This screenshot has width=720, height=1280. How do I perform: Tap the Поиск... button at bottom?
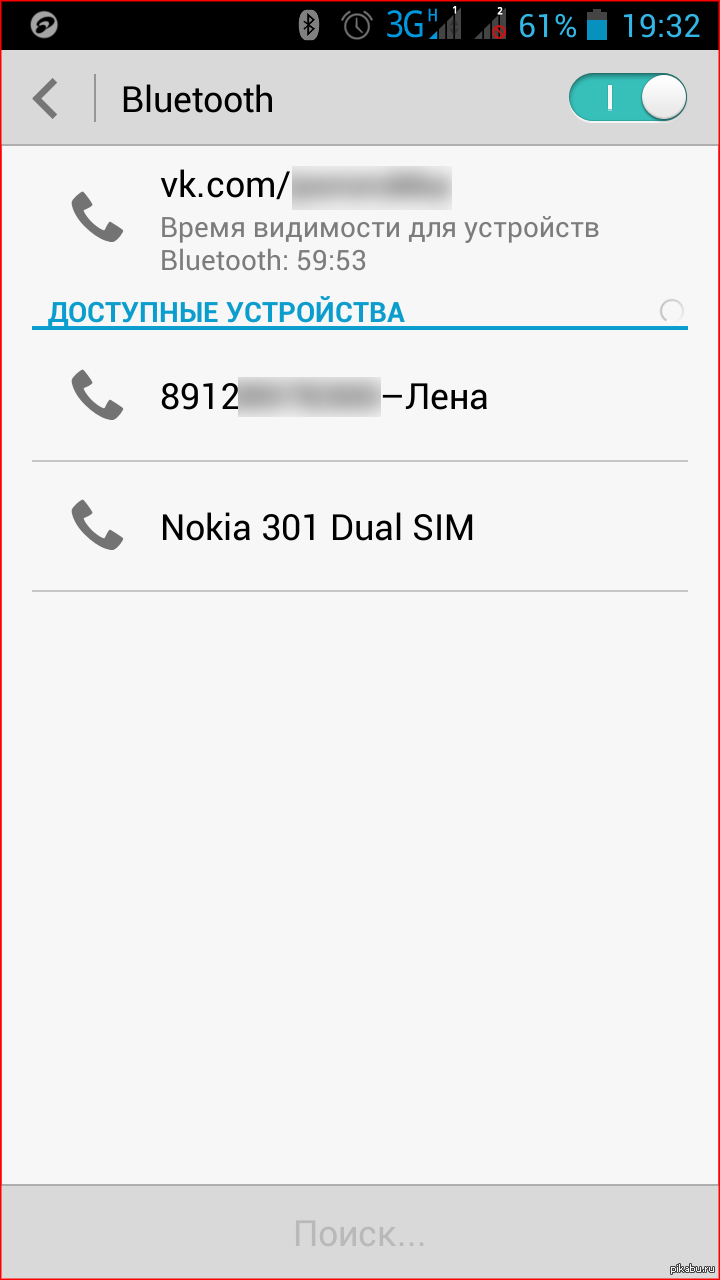[360, 1233]
